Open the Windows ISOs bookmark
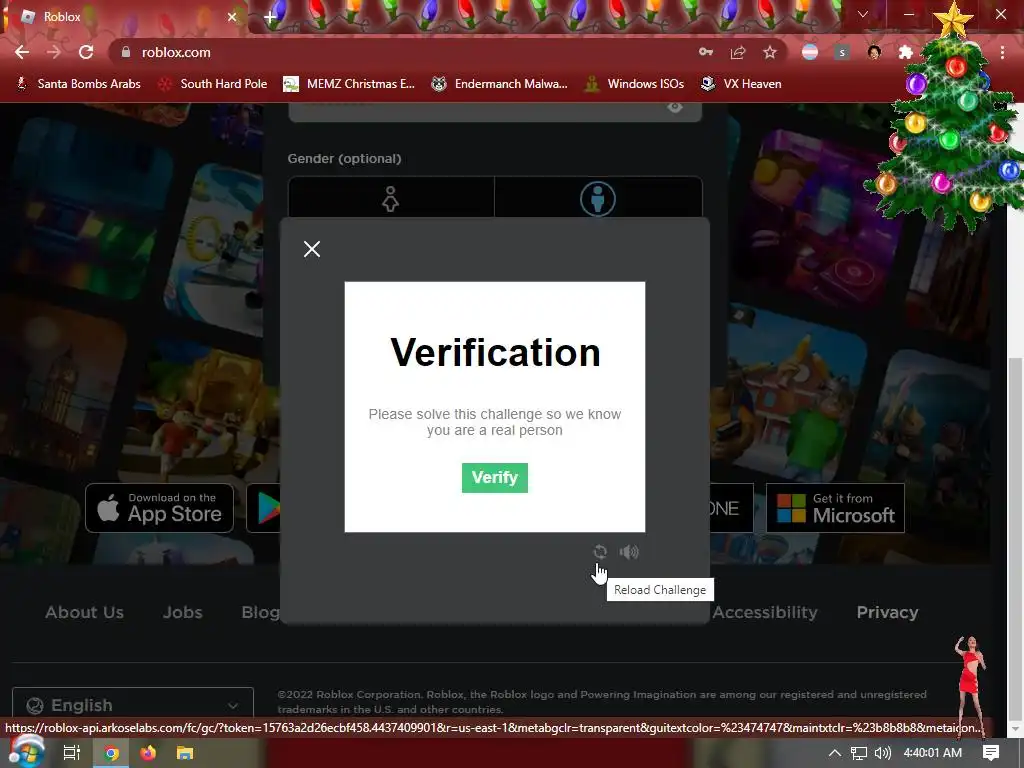The height and width of the screenshot is (768, 1024). click(635, 84)
